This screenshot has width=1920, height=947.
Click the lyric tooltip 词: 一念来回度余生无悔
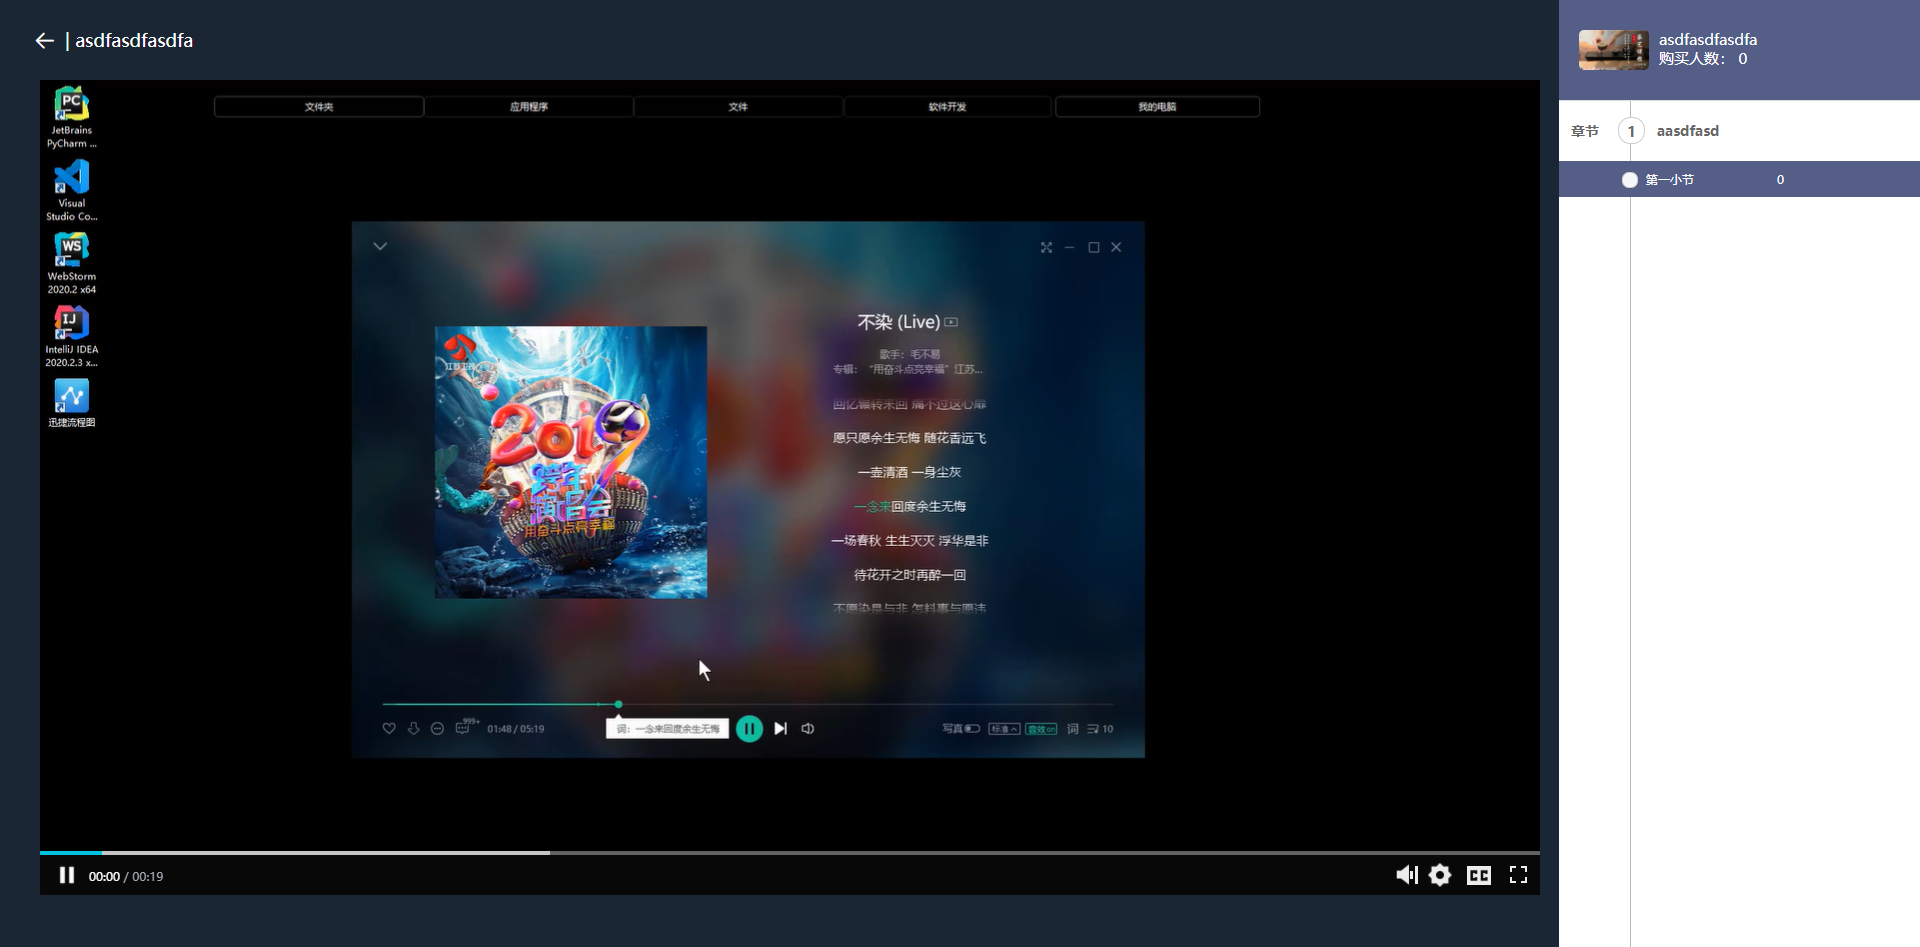tap(667, 728)
